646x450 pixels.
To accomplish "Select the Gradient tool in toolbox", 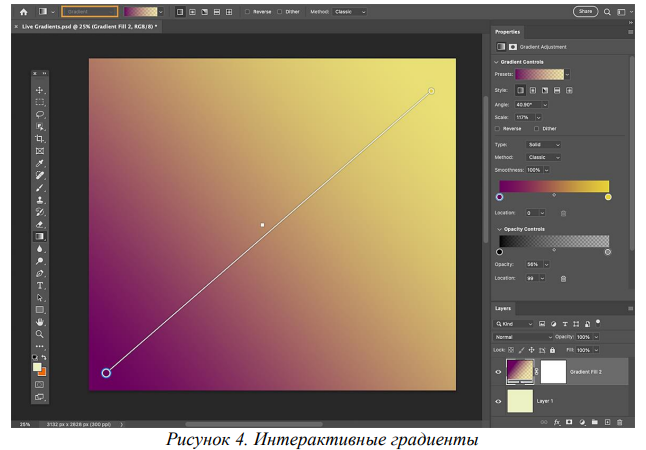I will point(40,237).
